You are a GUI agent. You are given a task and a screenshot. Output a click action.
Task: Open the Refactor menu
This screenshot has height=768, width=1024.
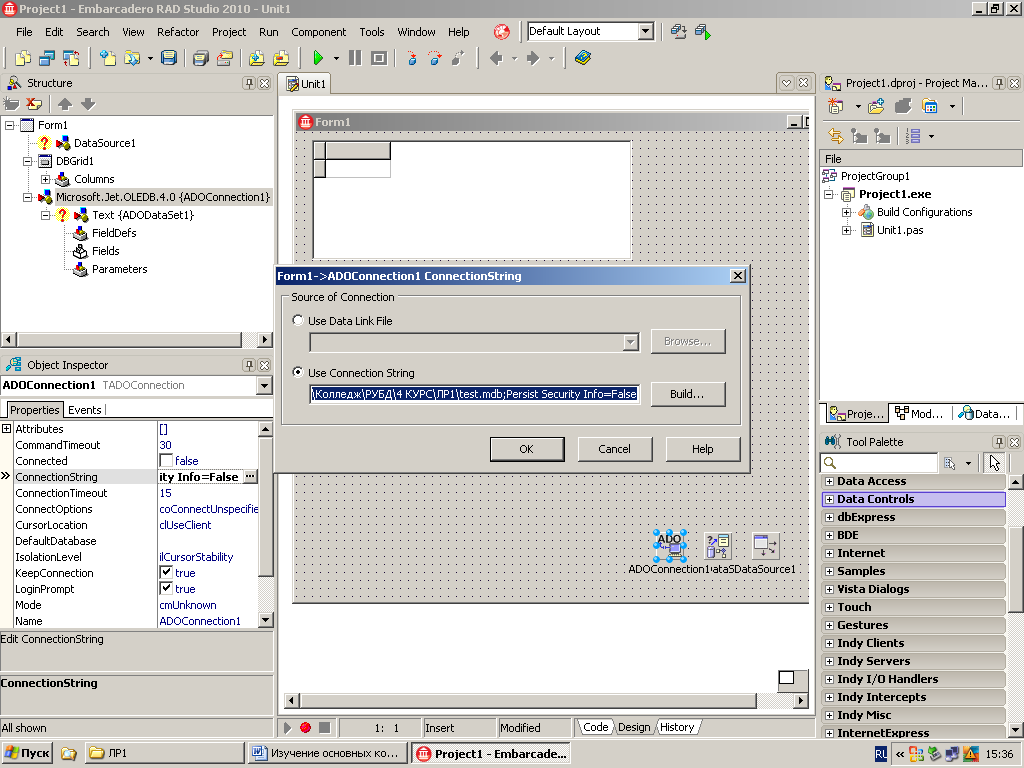178,32
